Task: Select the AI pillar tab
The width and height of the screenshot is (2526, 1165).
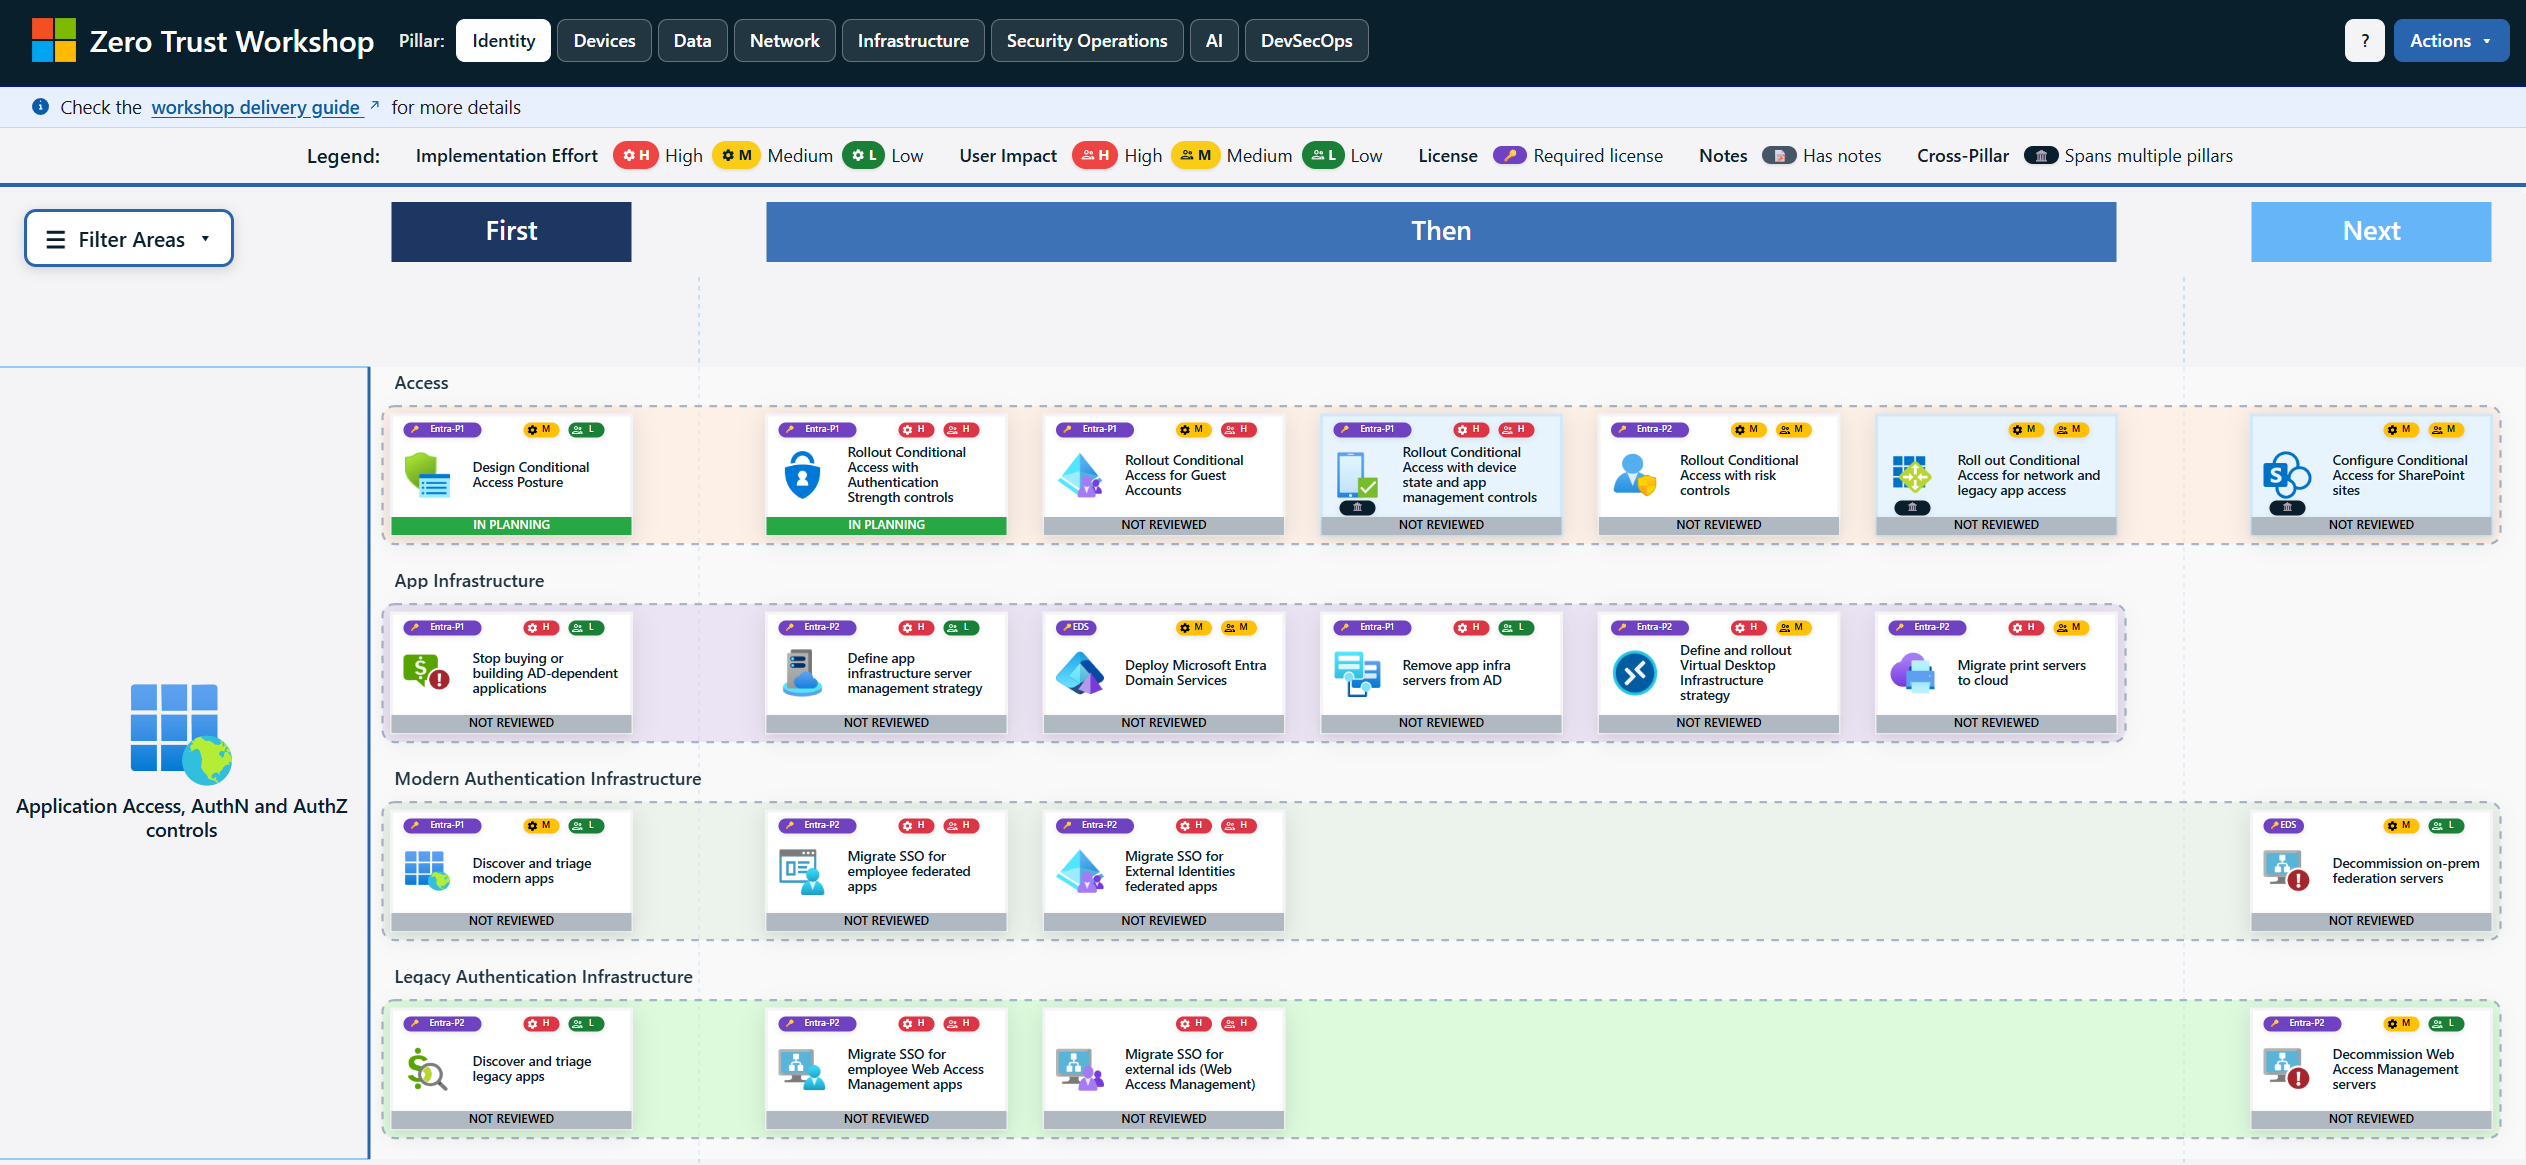Action: tap(1214, 41)
